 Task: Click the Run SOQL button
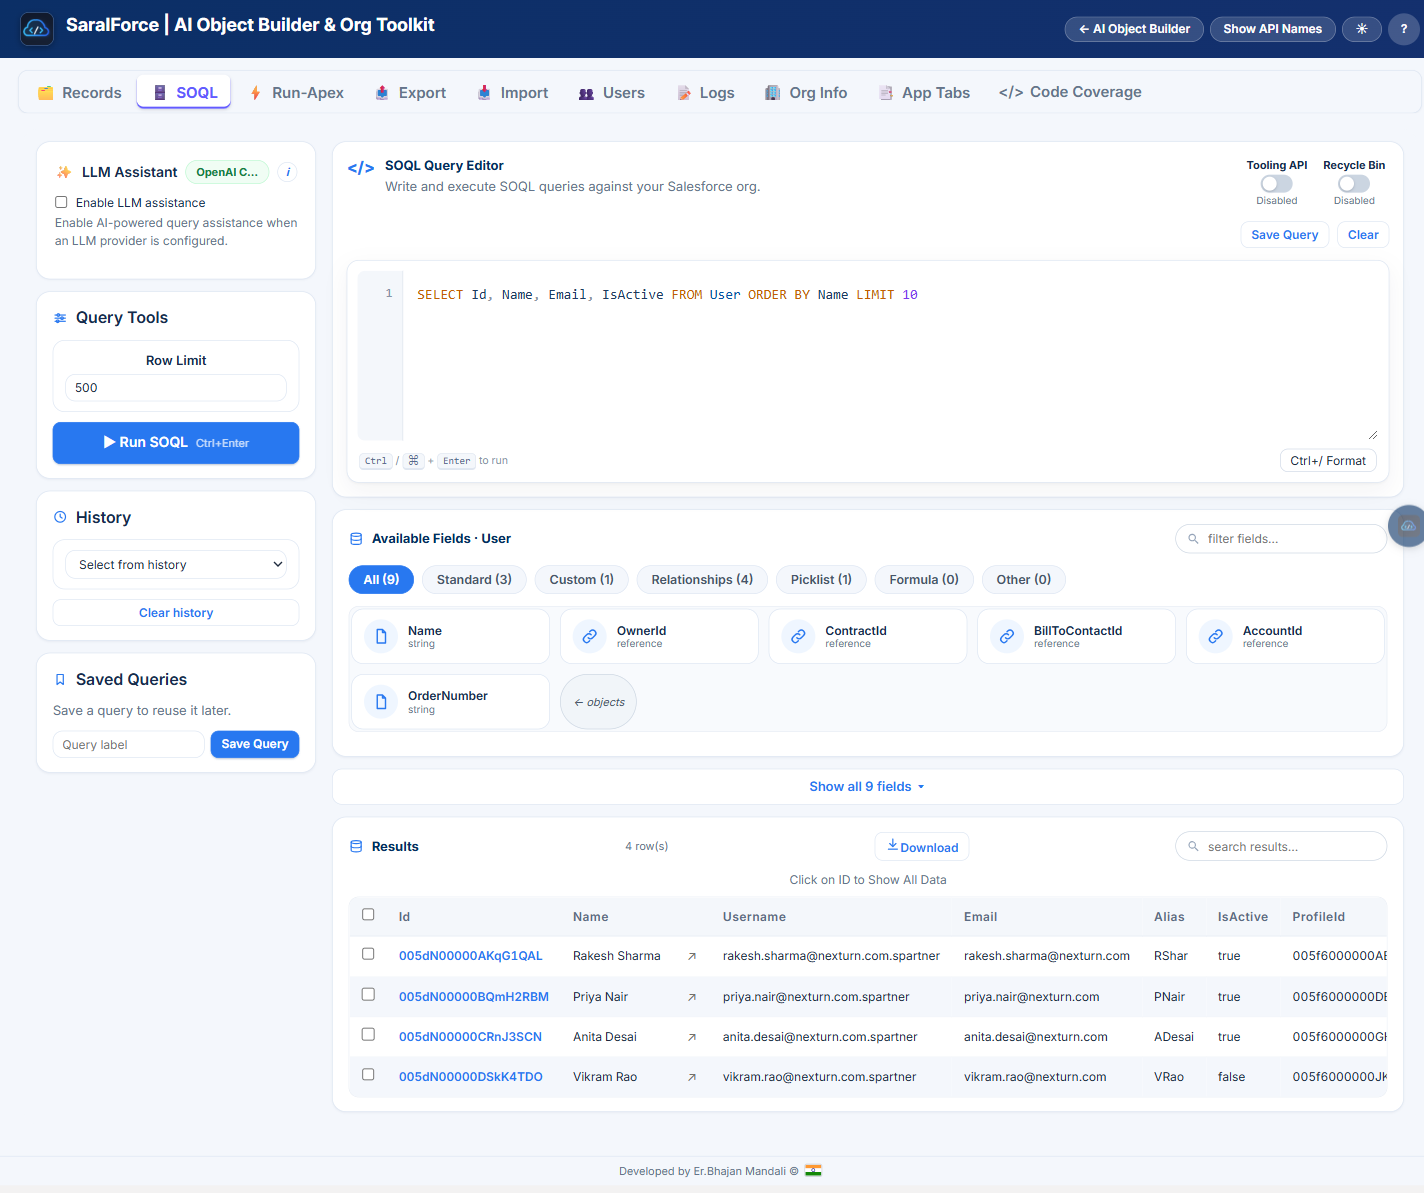click(x=176, y=443)
